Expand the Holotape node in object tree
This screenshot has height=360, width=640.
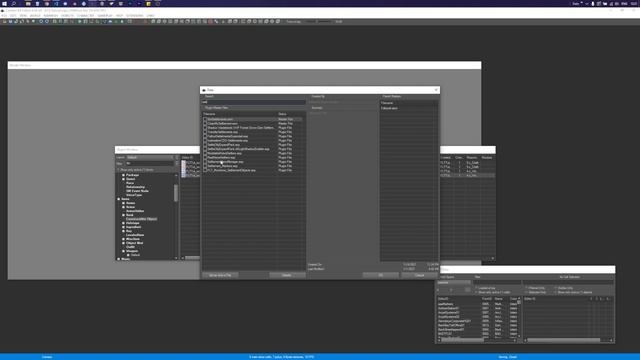pos(123,223)
